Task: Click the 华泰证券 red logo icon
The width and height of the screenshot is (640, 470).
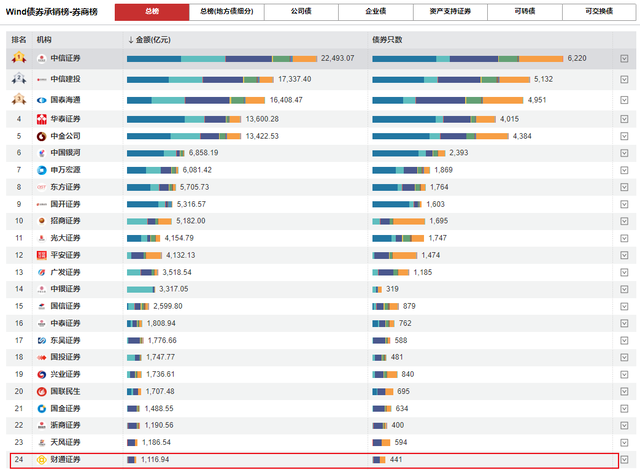Action: point(41,119)
